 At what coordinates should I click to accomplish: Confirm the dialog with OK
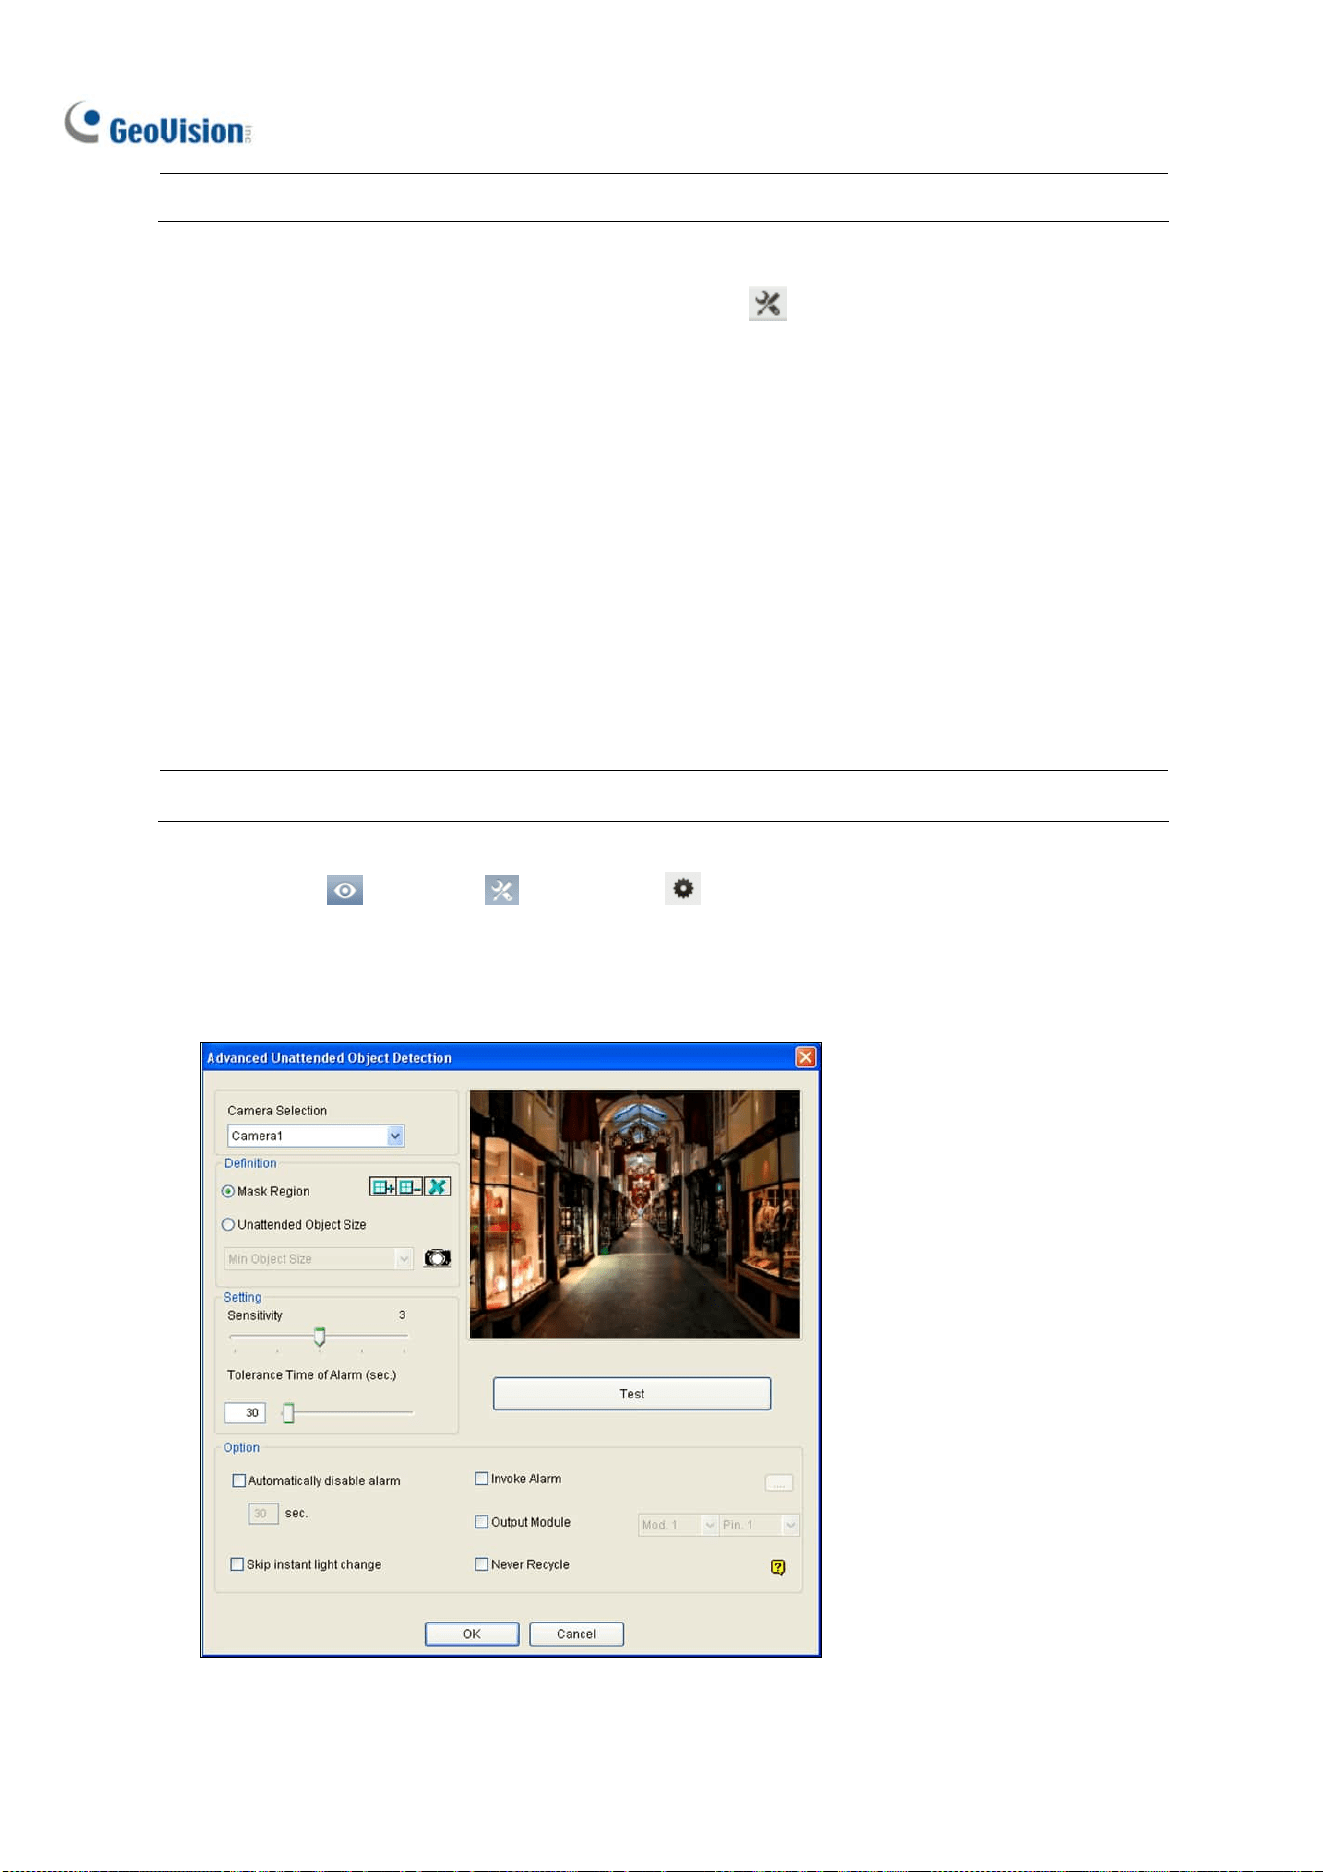pyautogui.click(x=472, y=1633)
